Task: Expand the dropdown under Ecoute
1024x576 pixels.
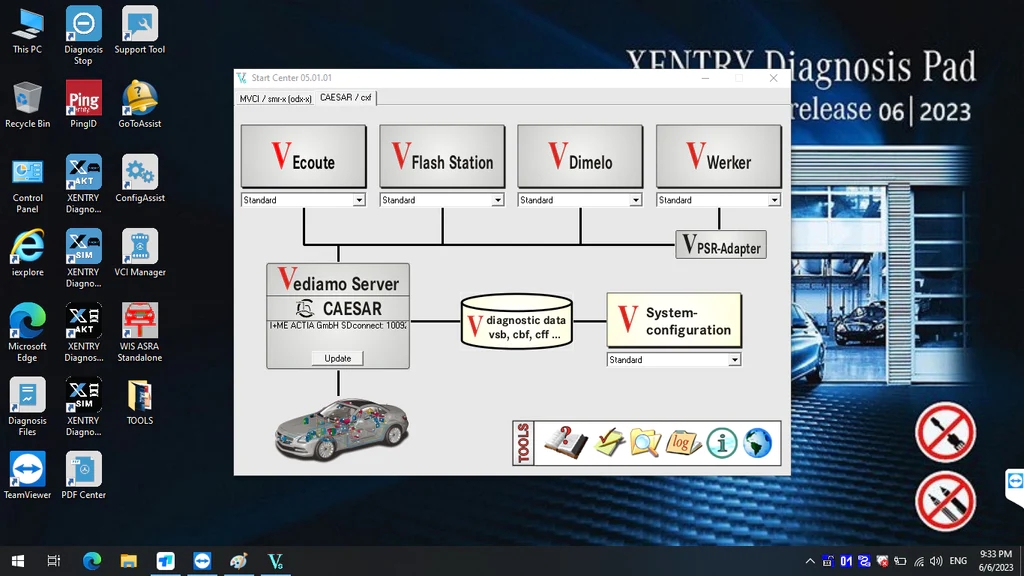Action: tap(359, 200)
